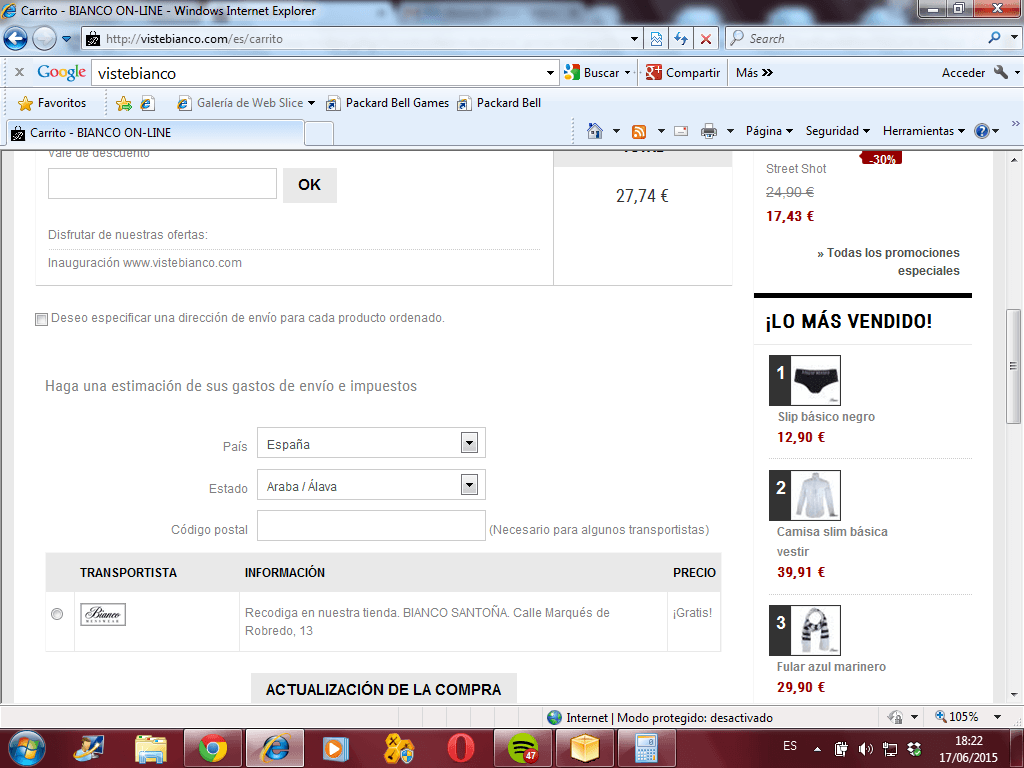The image size is (1024, 768).
Task: Open the media player taskbar icon
Action: coord(336,748)
